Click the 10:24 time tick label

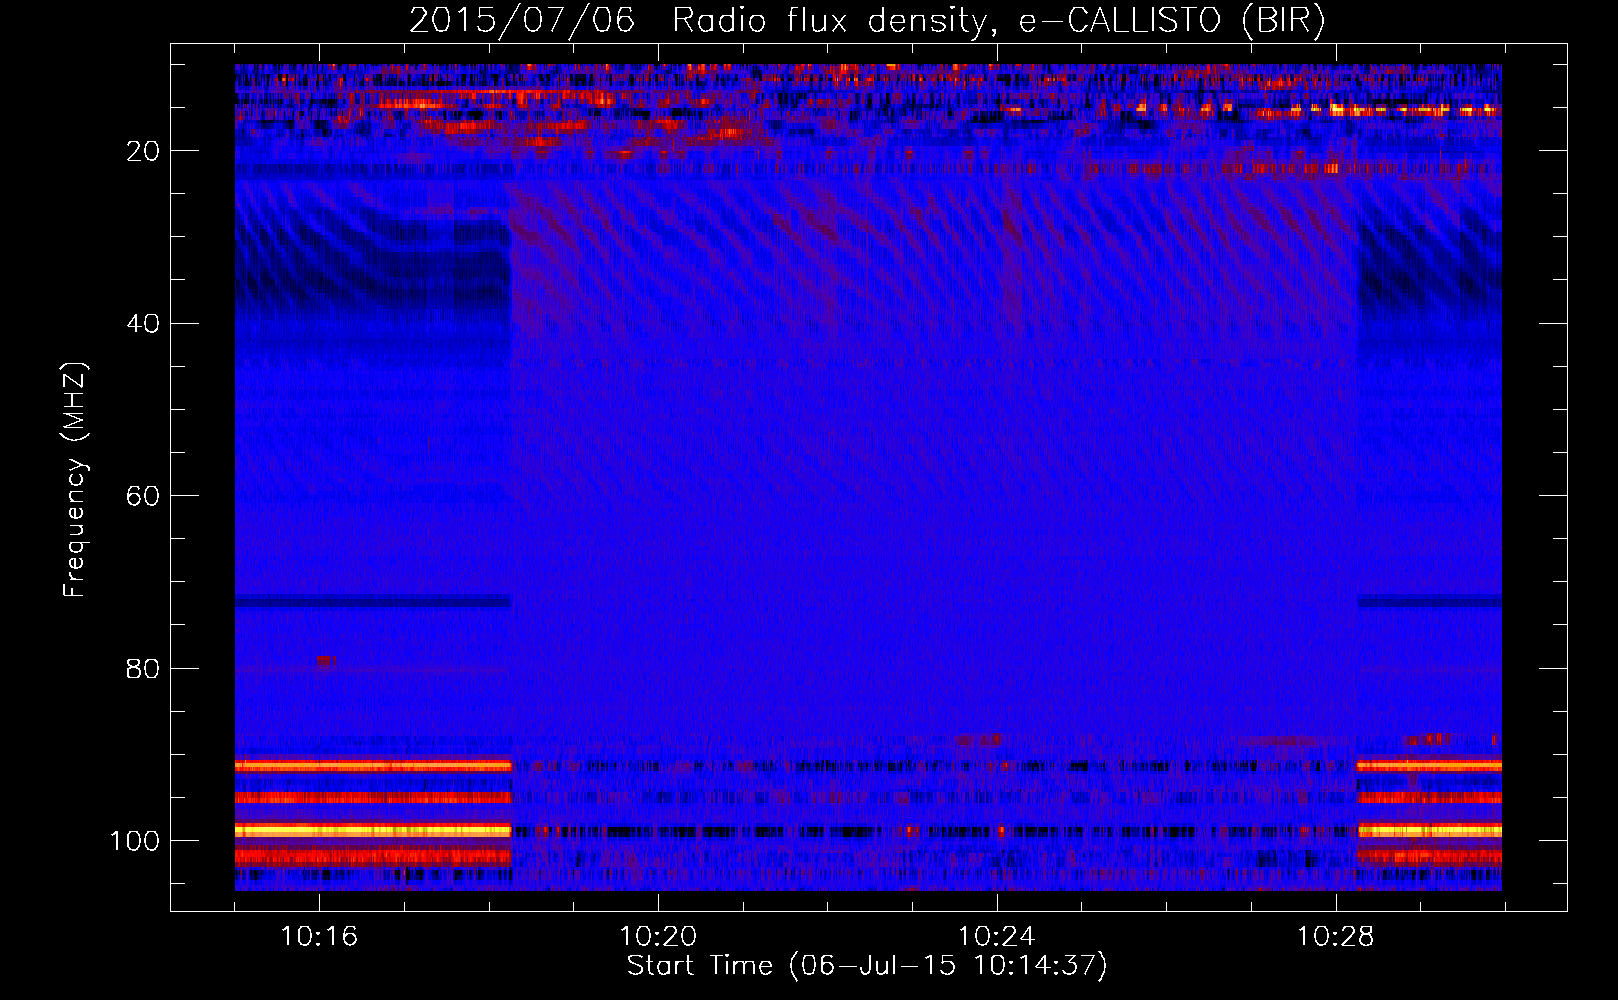point(997,936)
